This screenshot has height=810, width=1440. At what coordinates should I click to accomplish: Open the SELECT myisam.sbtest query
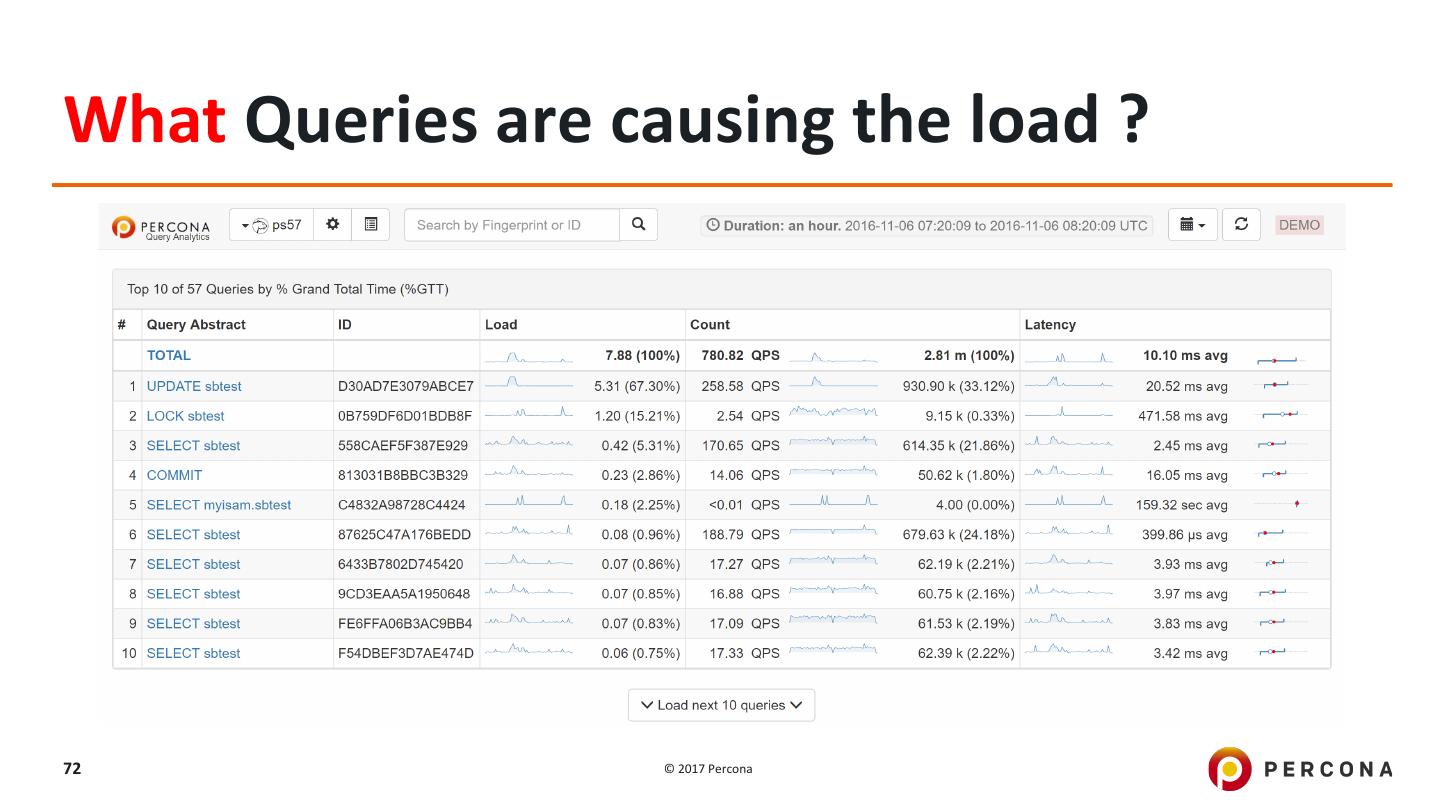[x=219, y=505]
